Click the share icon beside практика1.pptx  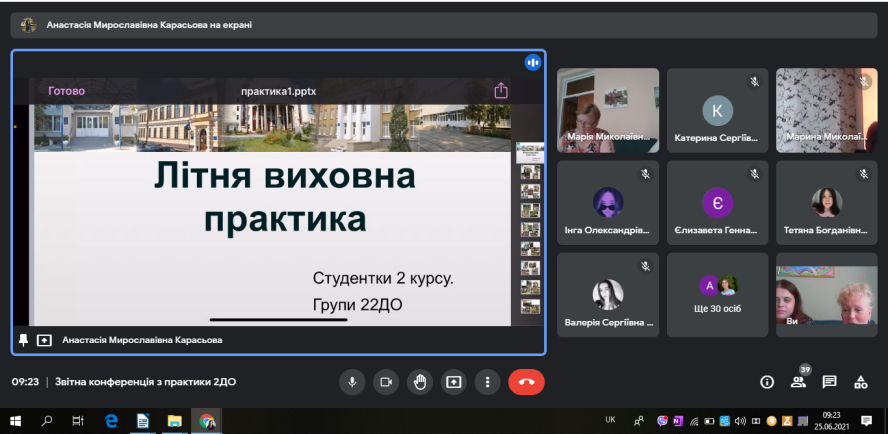click(501, 91)
